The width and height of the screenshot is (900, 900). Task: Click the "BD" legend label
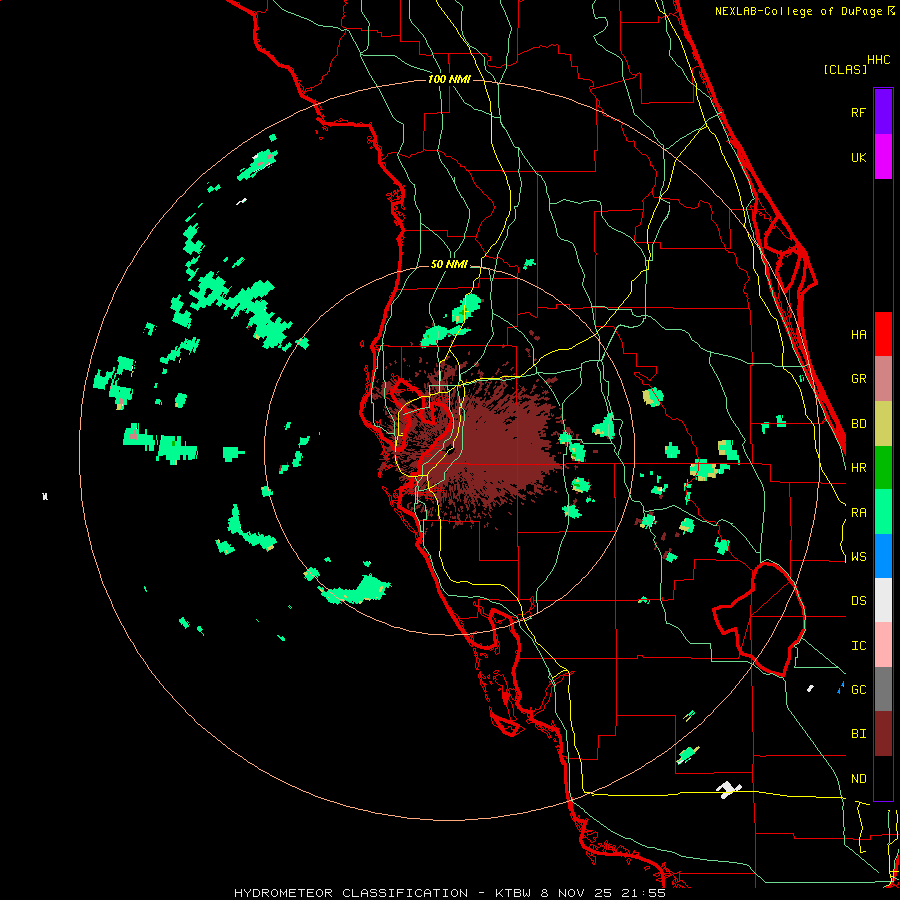[858, 424]
